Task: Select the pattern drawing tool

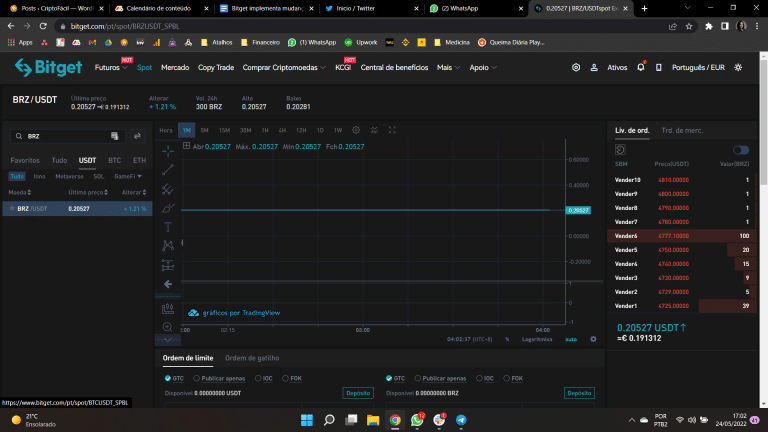Action: click(168, 246)
